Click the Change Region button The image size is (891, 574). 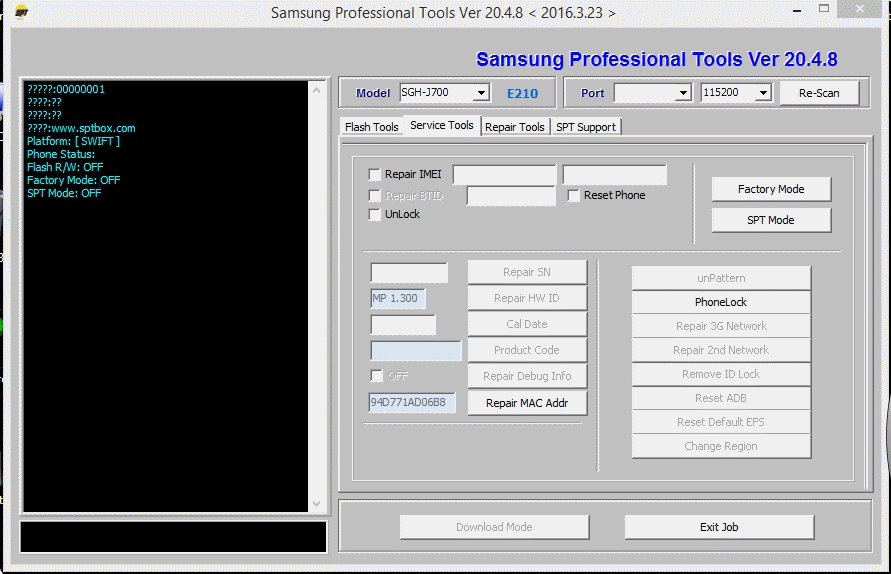(721, 446)
